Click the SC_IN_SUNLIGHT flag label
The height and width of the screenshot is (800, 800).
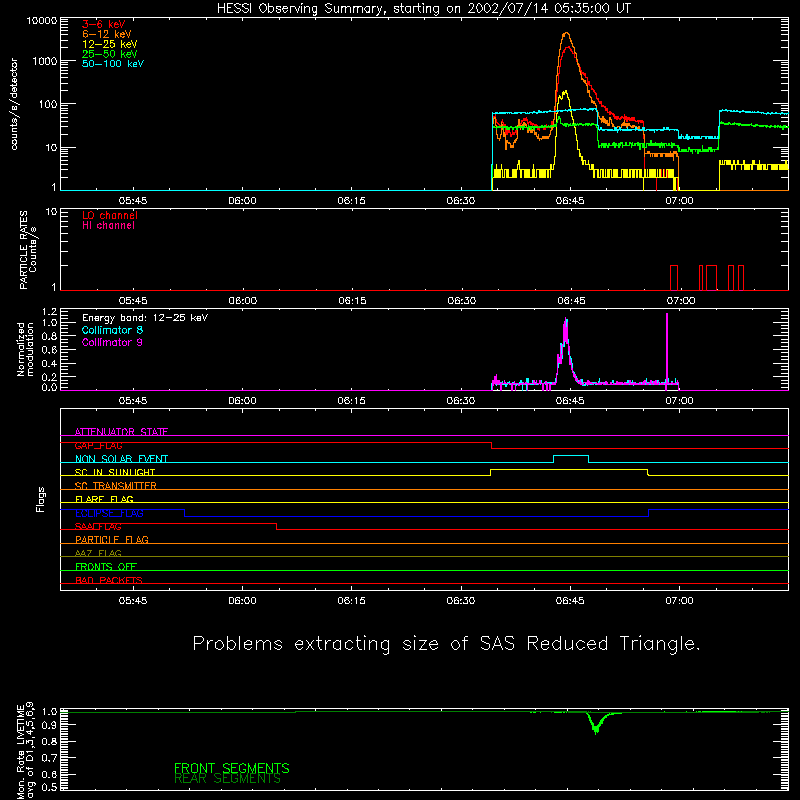[115, 472]
